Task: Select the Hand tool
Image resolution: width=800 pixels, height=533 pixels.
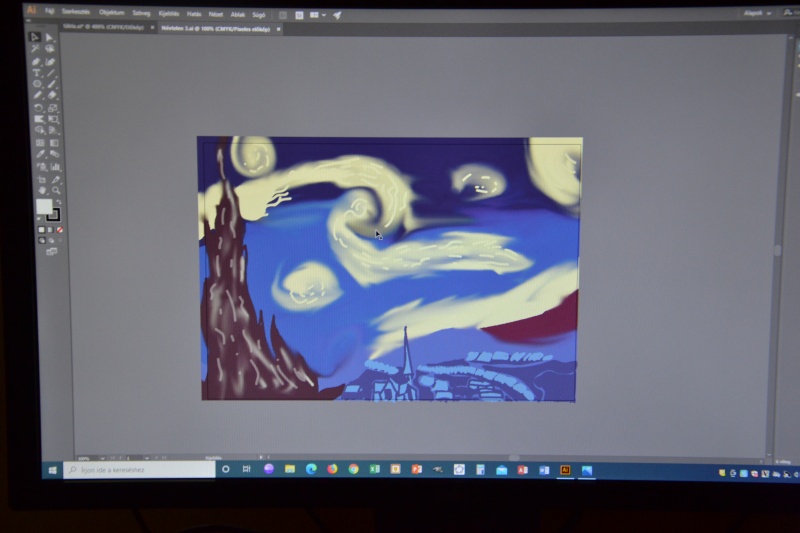Action: [42, 190]
